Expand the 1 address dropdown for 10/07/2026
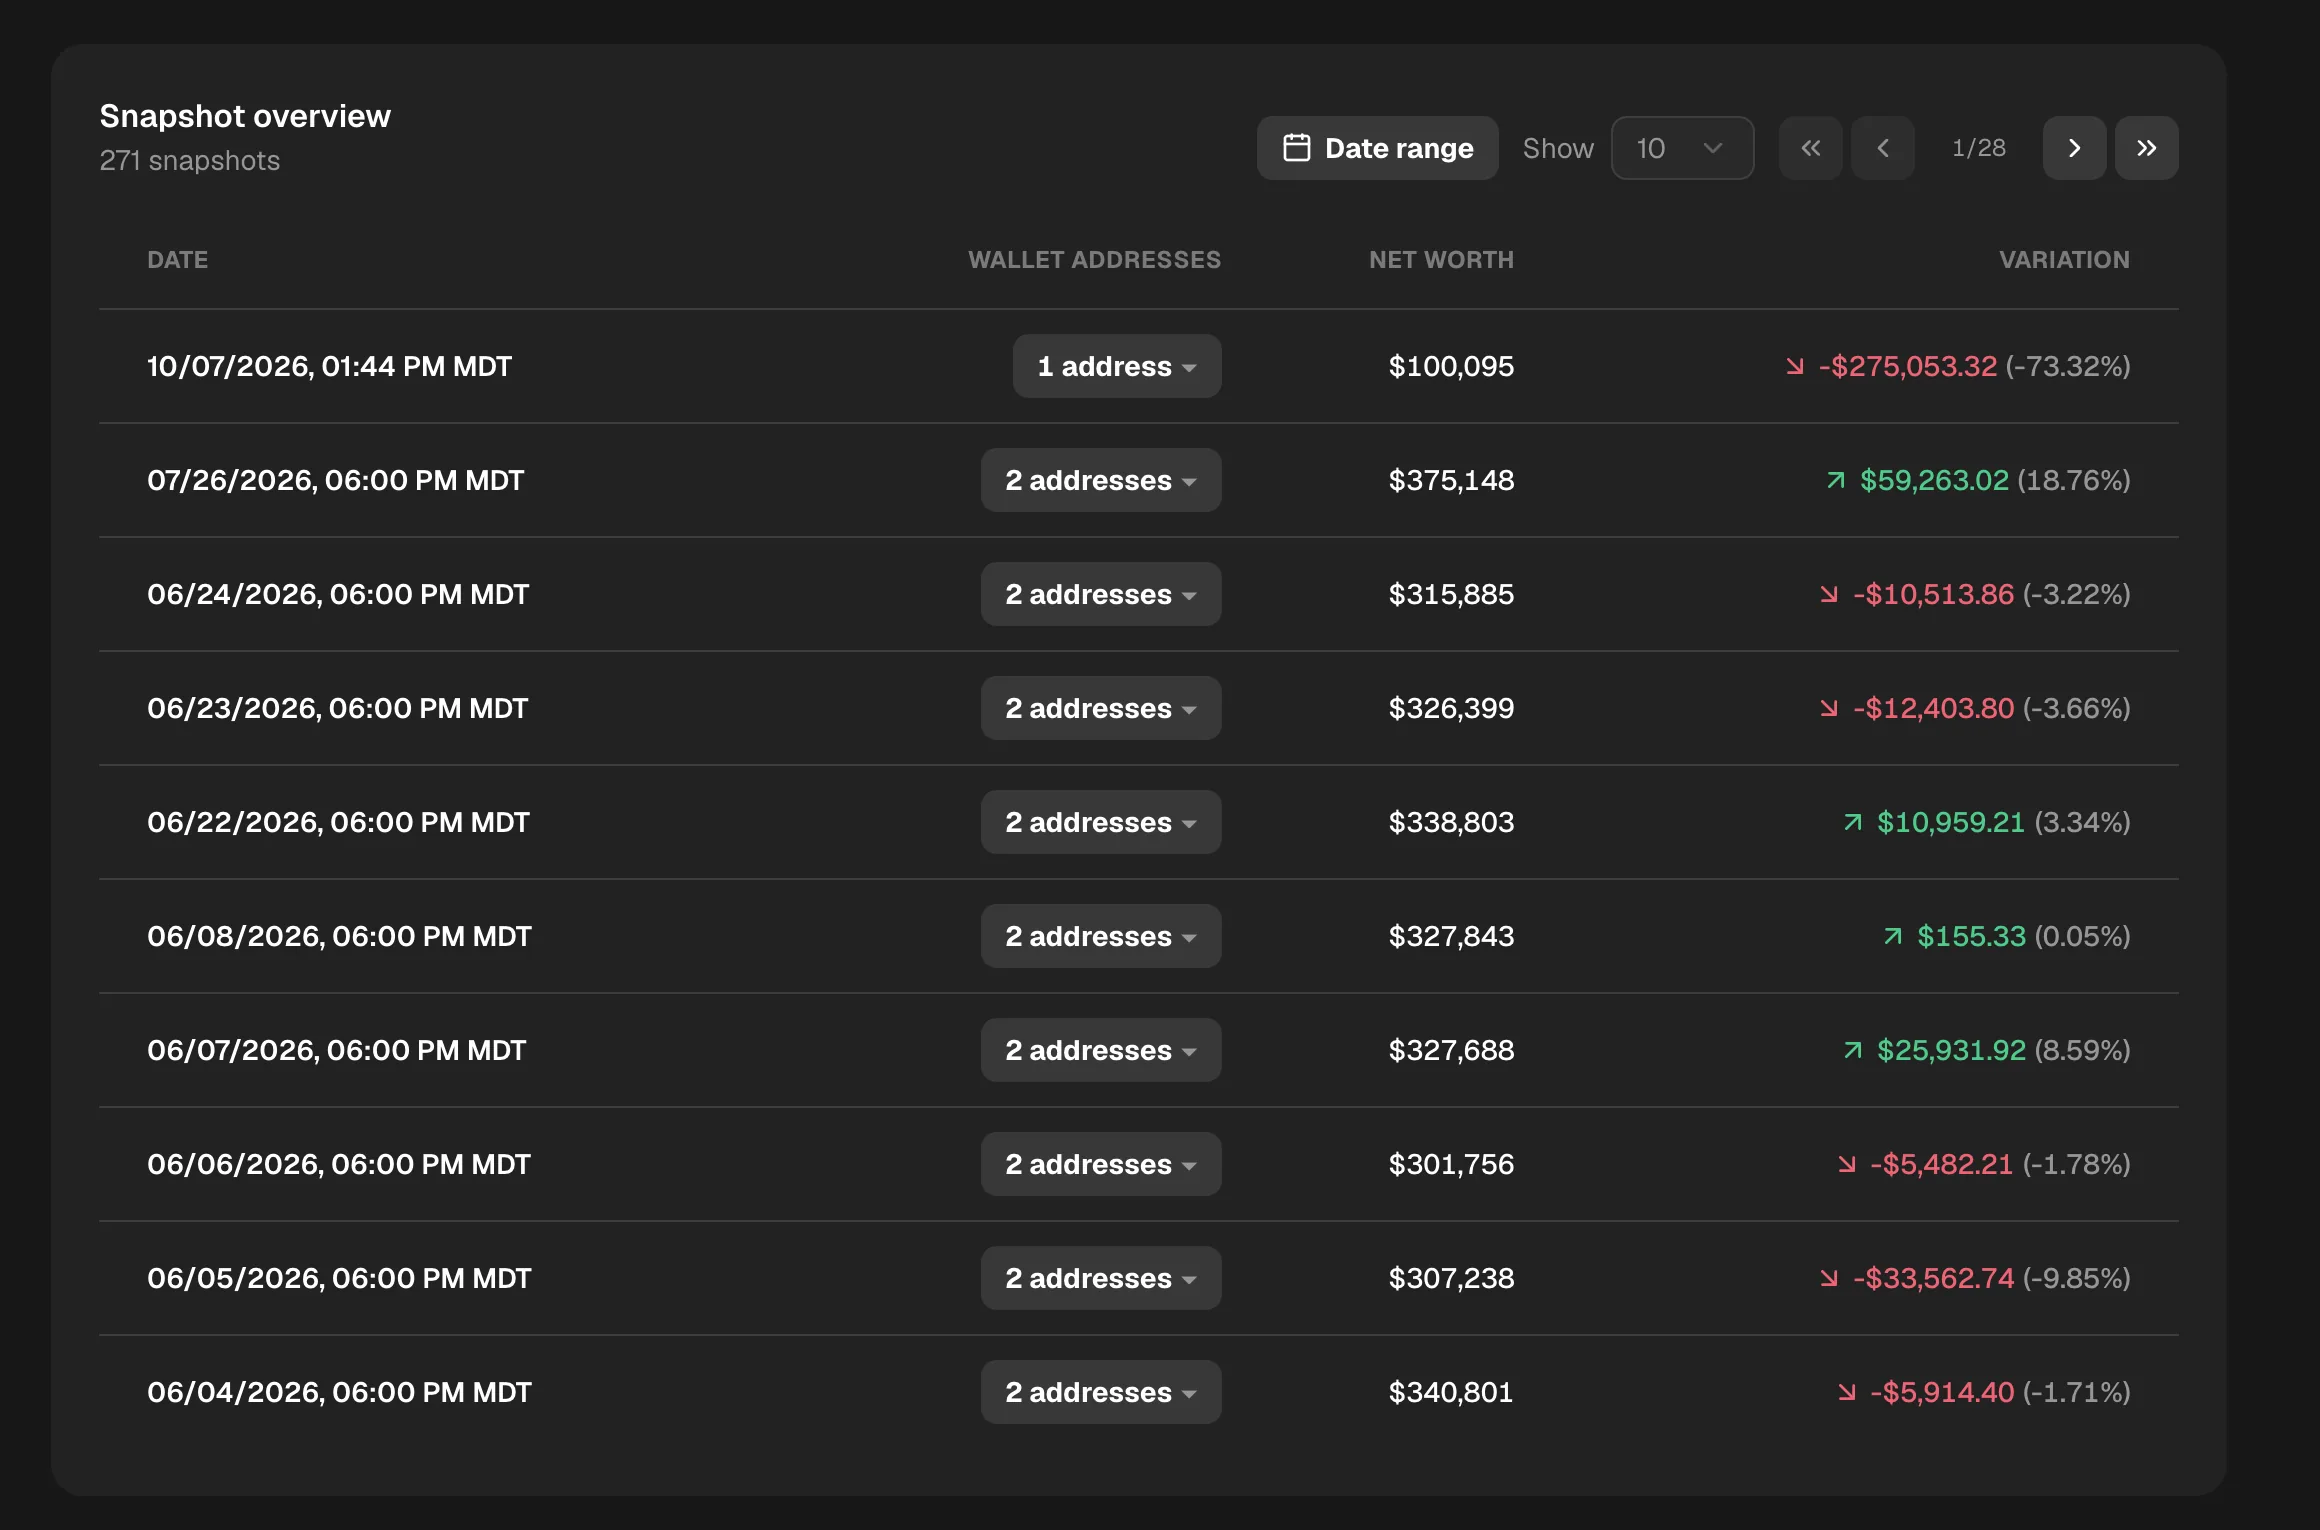Viewport: 2320px width, 1530px height. (x=1117, y=366)
